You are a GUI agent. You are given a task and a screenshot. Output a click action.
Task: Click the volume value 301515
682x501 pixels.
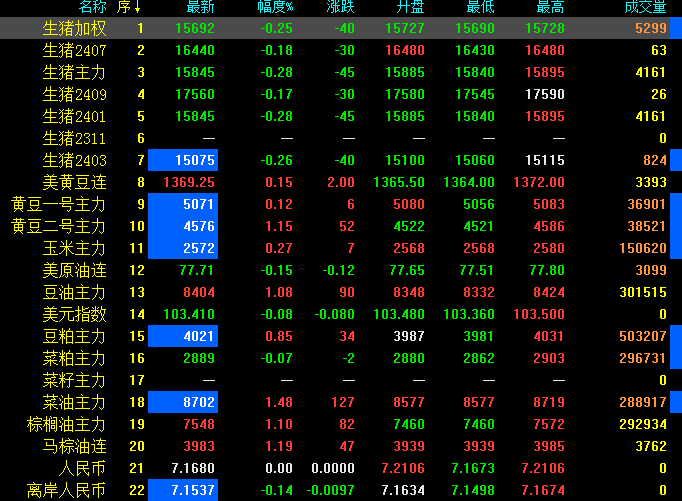(643, 292)
